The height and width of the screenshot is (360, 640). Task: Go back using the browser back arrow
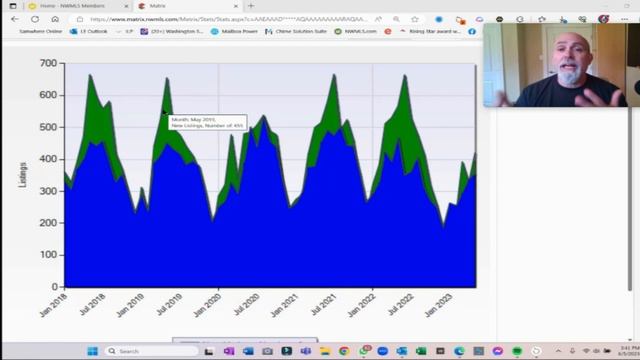[15, 19]
